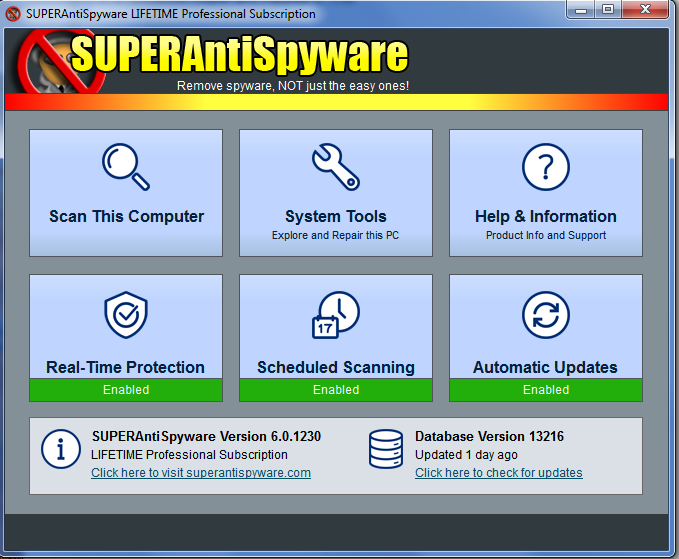Viewport: 679px width, 559px height.
Task: Click 'Product Info and Support' text
Action: click(x=546, y=235)
